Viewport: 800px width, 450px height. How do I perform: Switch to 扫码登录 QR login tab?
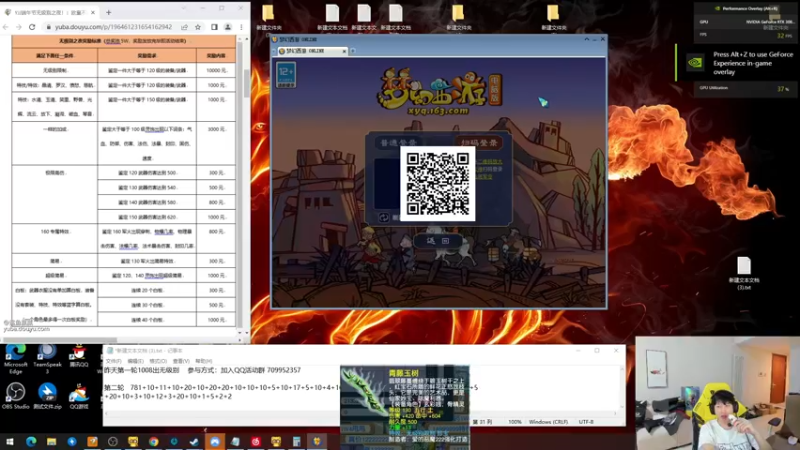[479, 142]
